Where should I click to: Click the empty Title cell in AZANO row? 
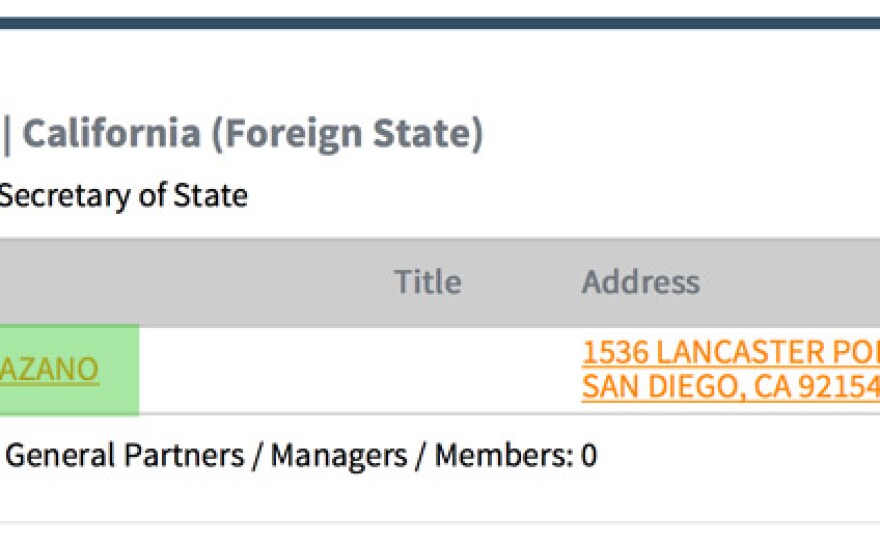pyautogui.click(x=428, y=370)
